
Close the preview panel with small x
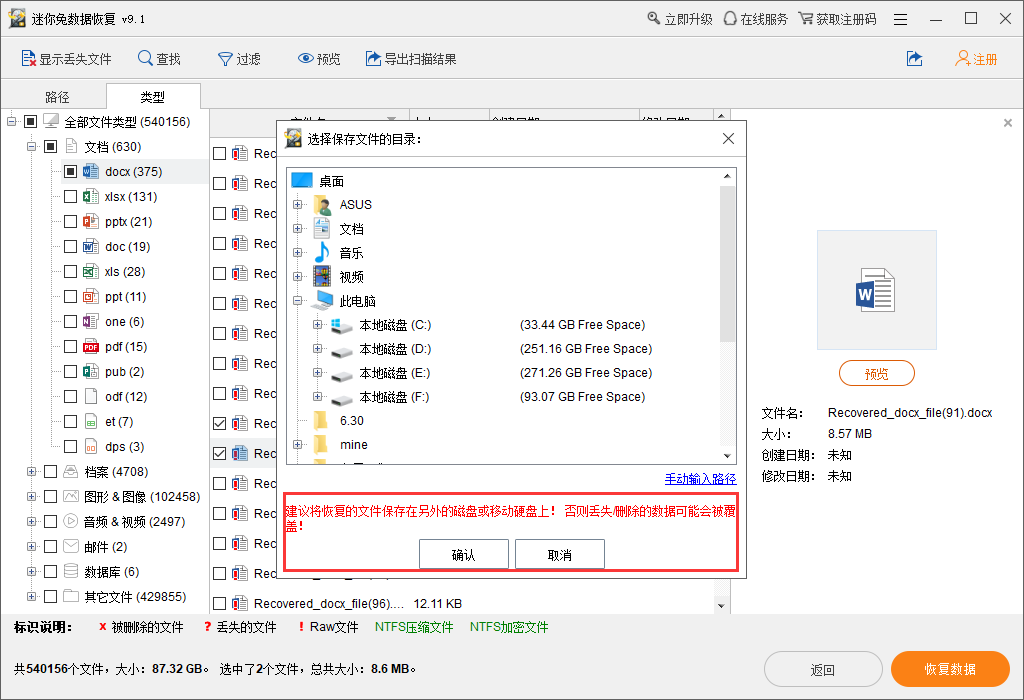(1008, 123)
